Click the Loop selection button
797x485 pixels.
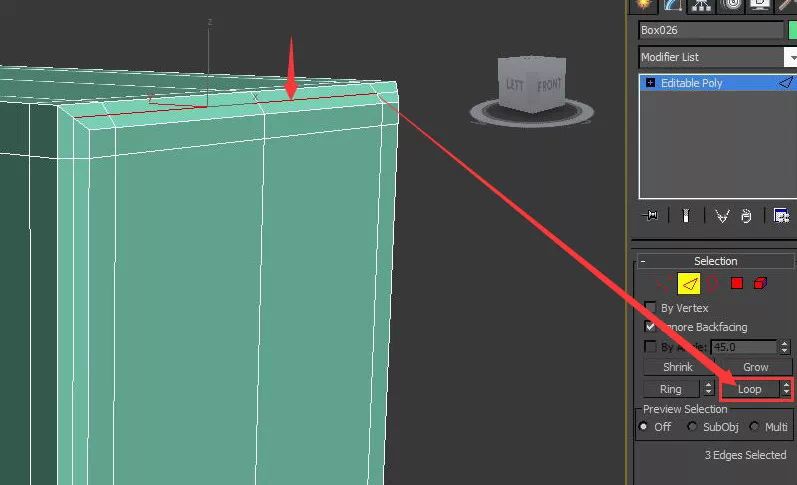(x=749, y=389)
